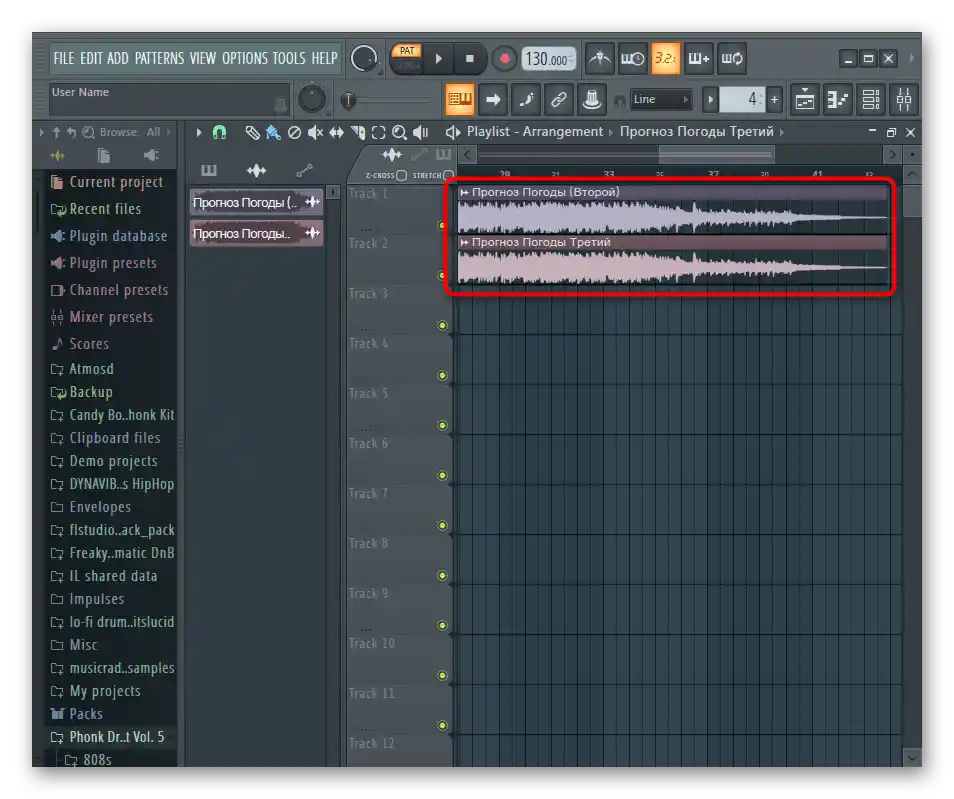
Task: Click the record button in the transport
Action: pos(504,58)
